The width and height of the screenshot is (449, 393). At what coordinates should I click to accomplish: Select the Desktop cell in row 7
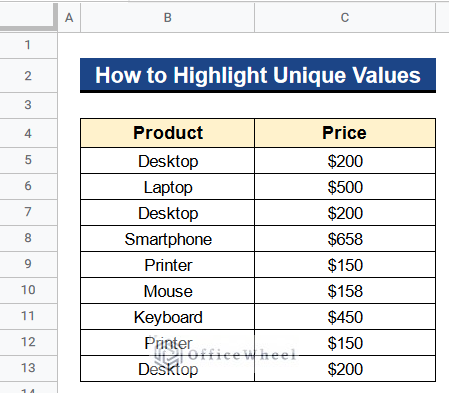[x=167, y=213]
